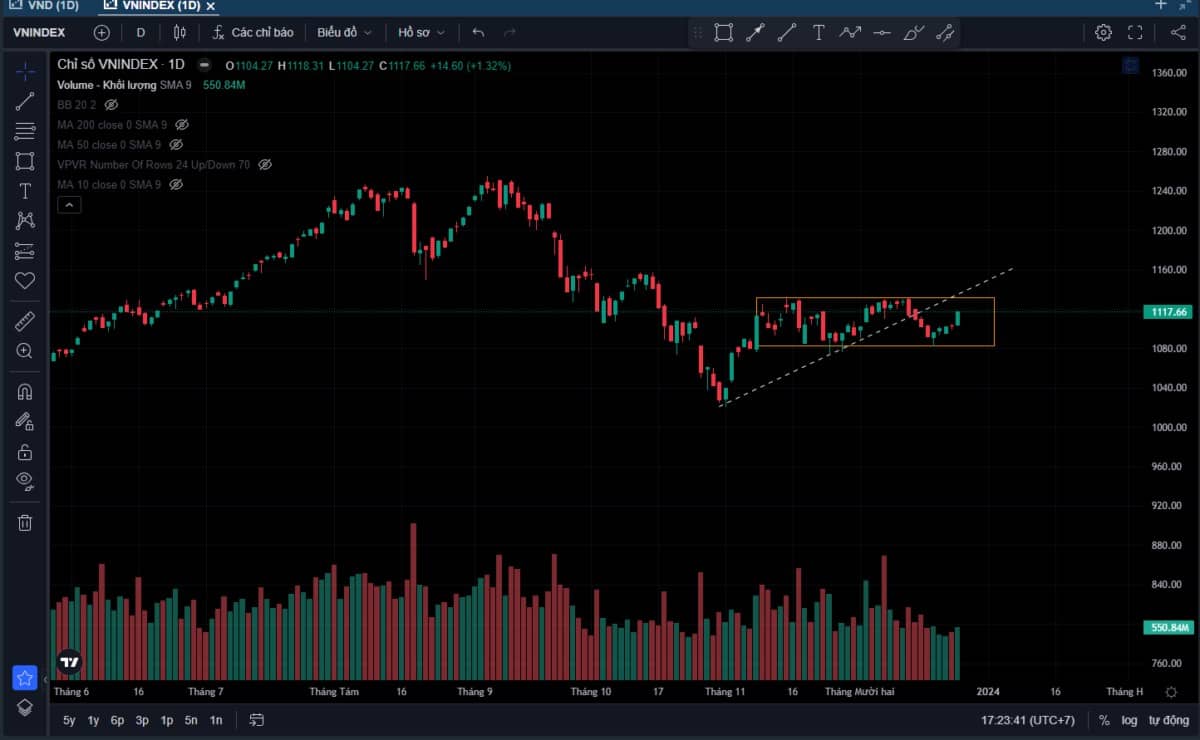
Task: Click the trash icon to remove drawings
Action: [25, 522]
